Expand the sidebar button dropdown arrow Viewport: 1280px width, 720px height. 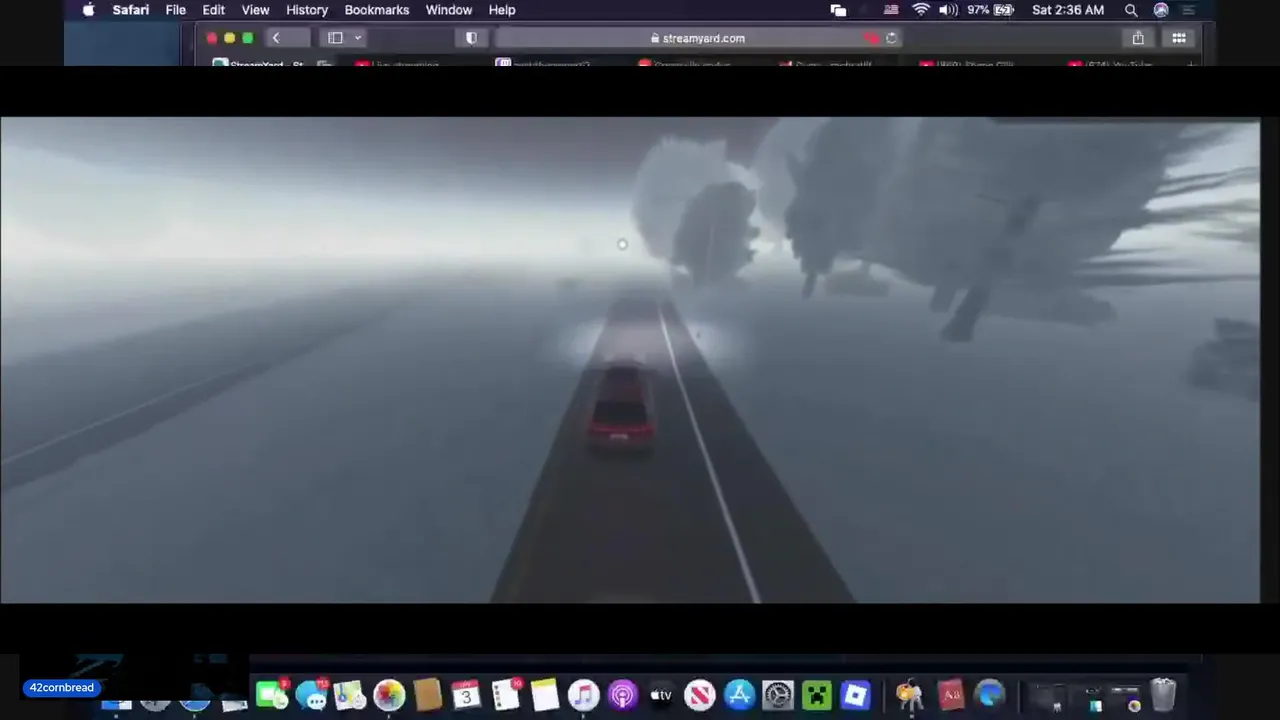(x=357, y=38)
